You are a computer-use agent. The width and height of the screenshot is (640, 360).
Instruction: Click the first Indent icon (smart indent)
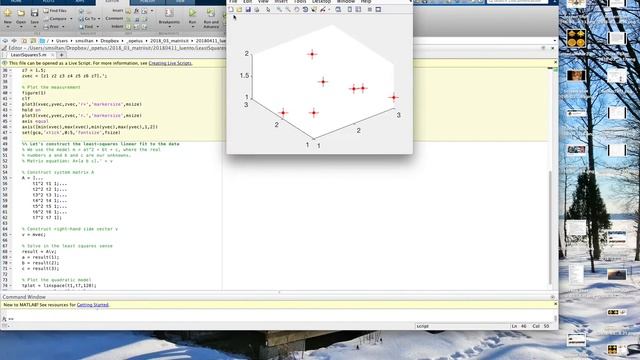[128, 27]
